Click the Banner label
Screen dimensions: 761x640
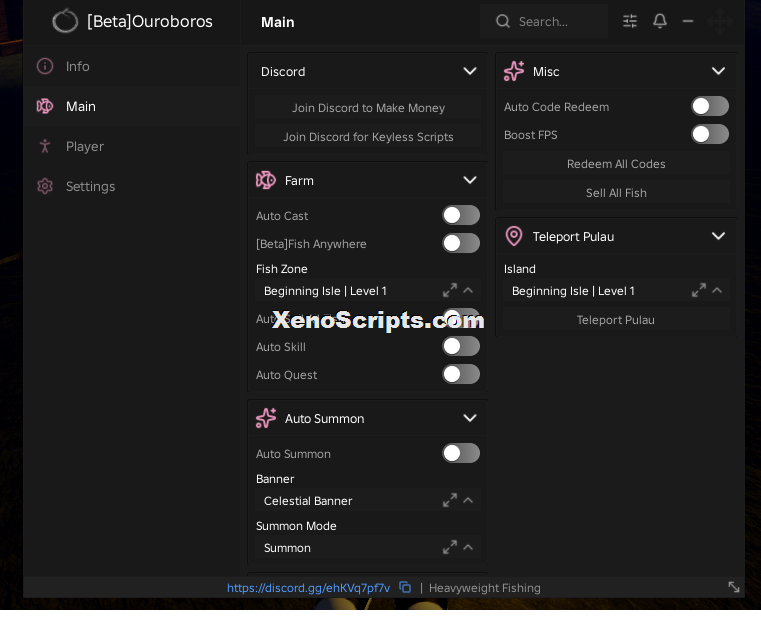(x=275, y=479)
